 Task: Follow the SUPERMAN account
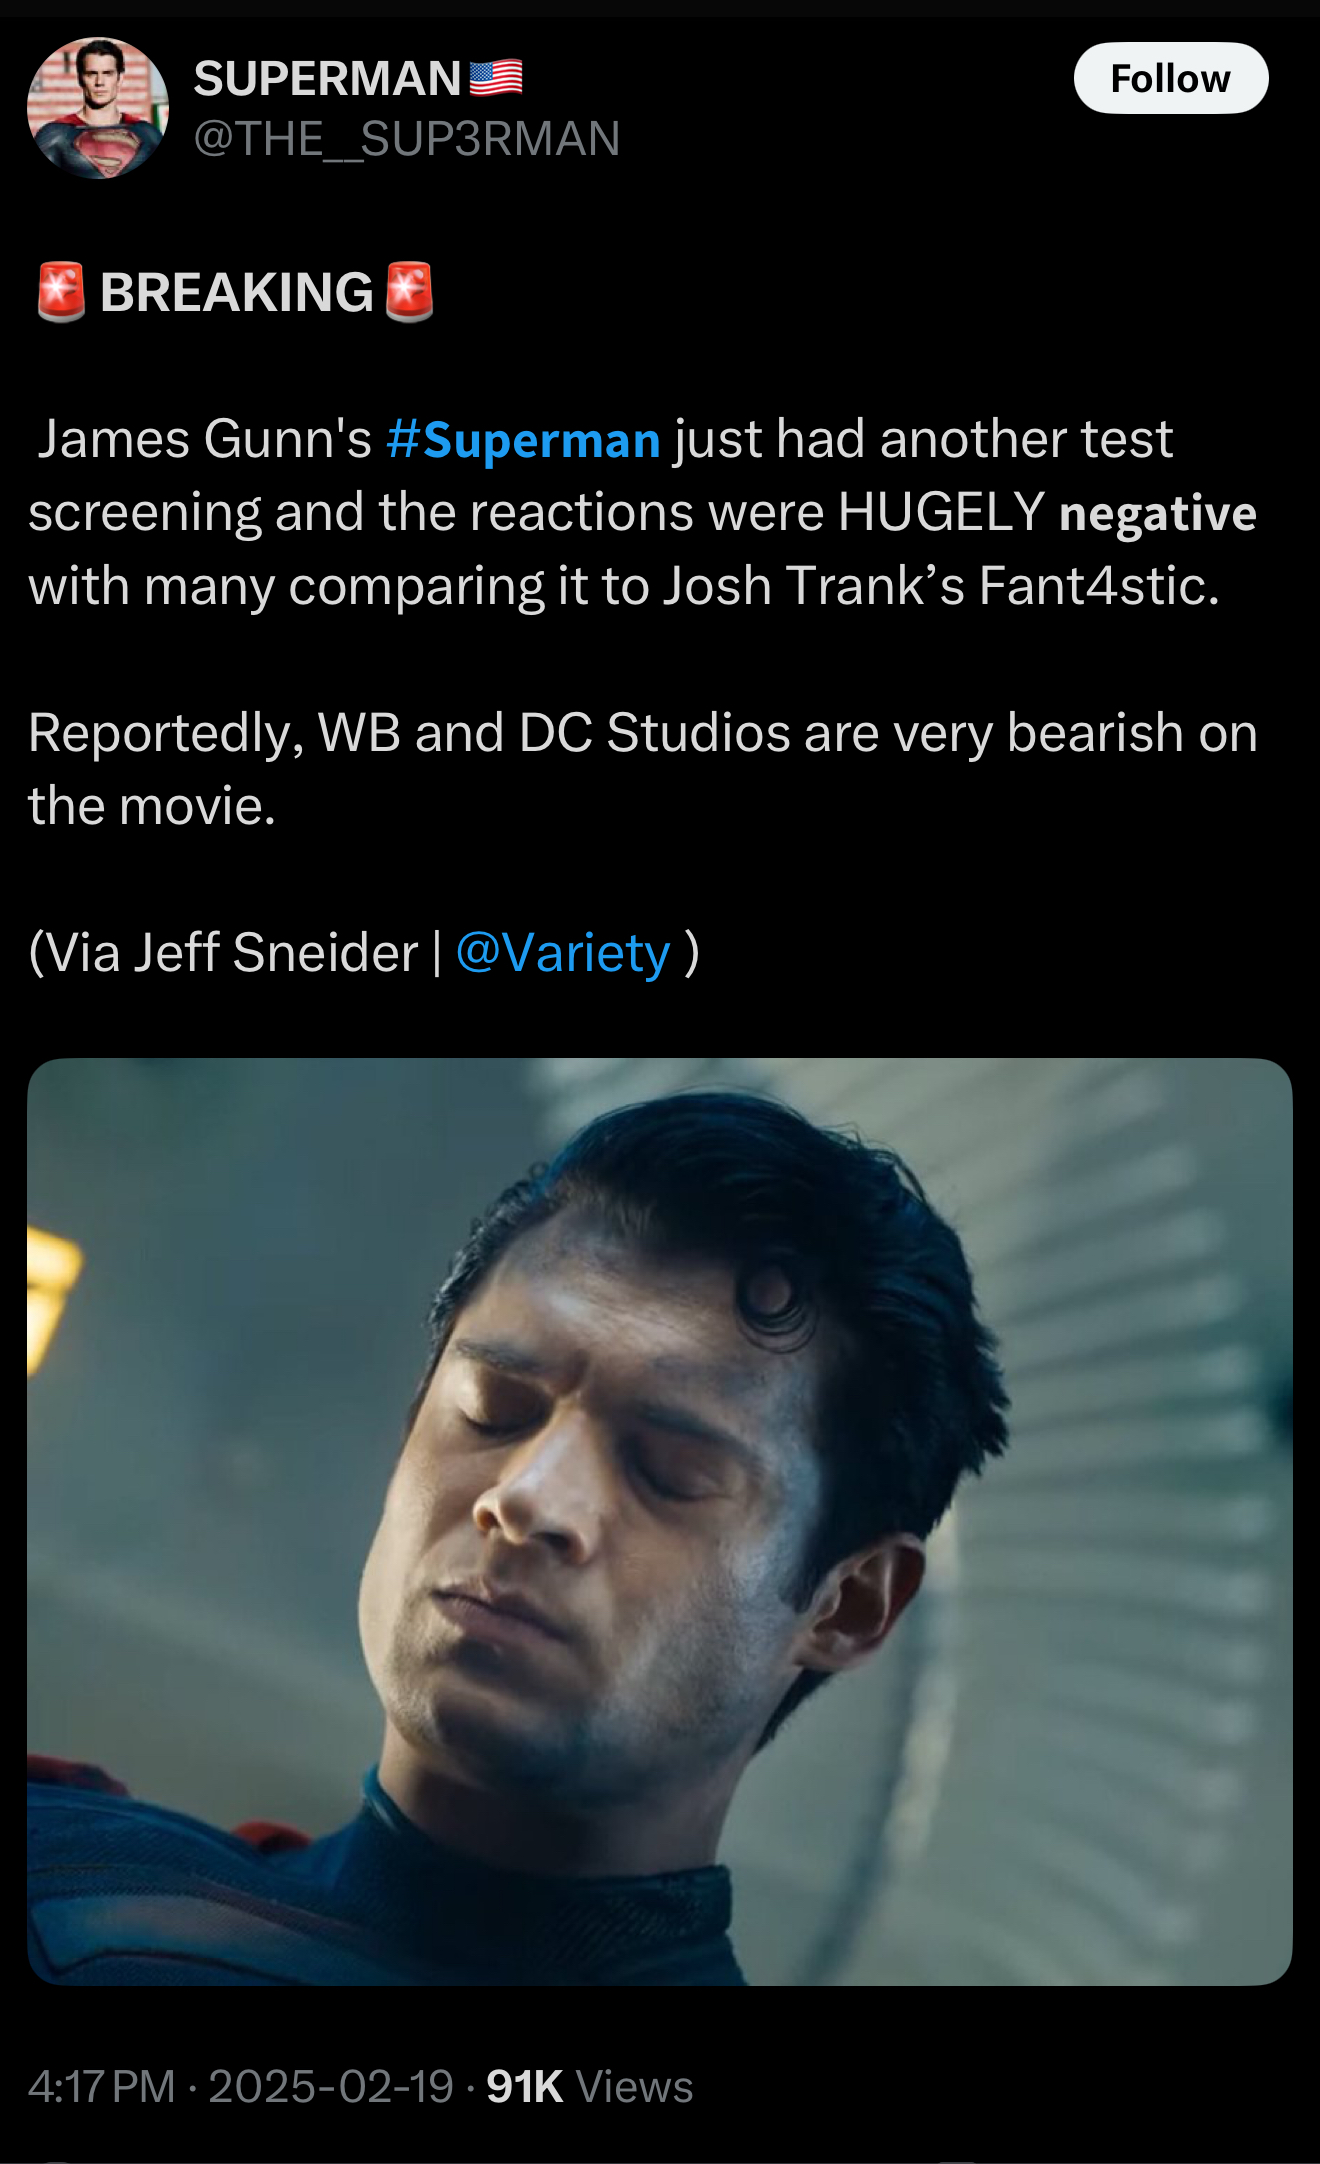[1171, 78]
